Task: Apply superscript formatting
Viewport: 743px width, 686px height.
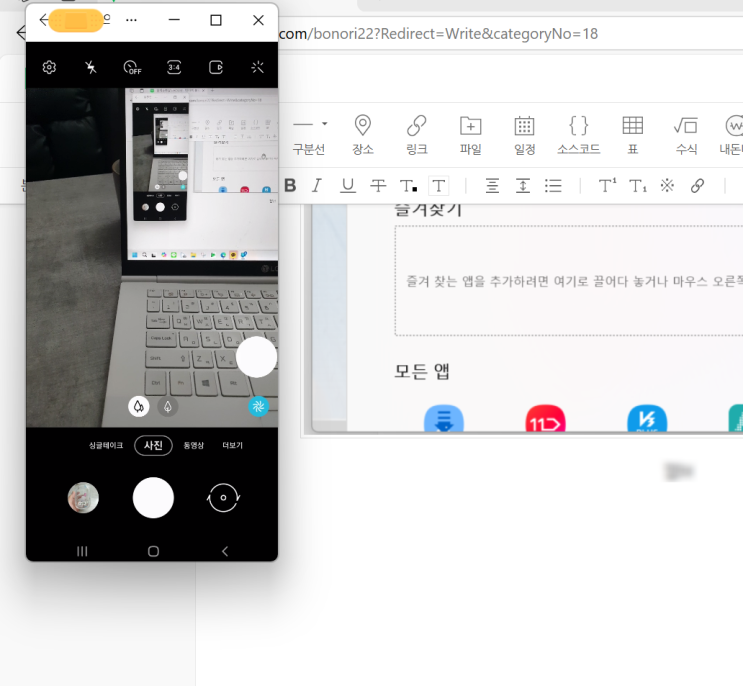Action: 607,185
